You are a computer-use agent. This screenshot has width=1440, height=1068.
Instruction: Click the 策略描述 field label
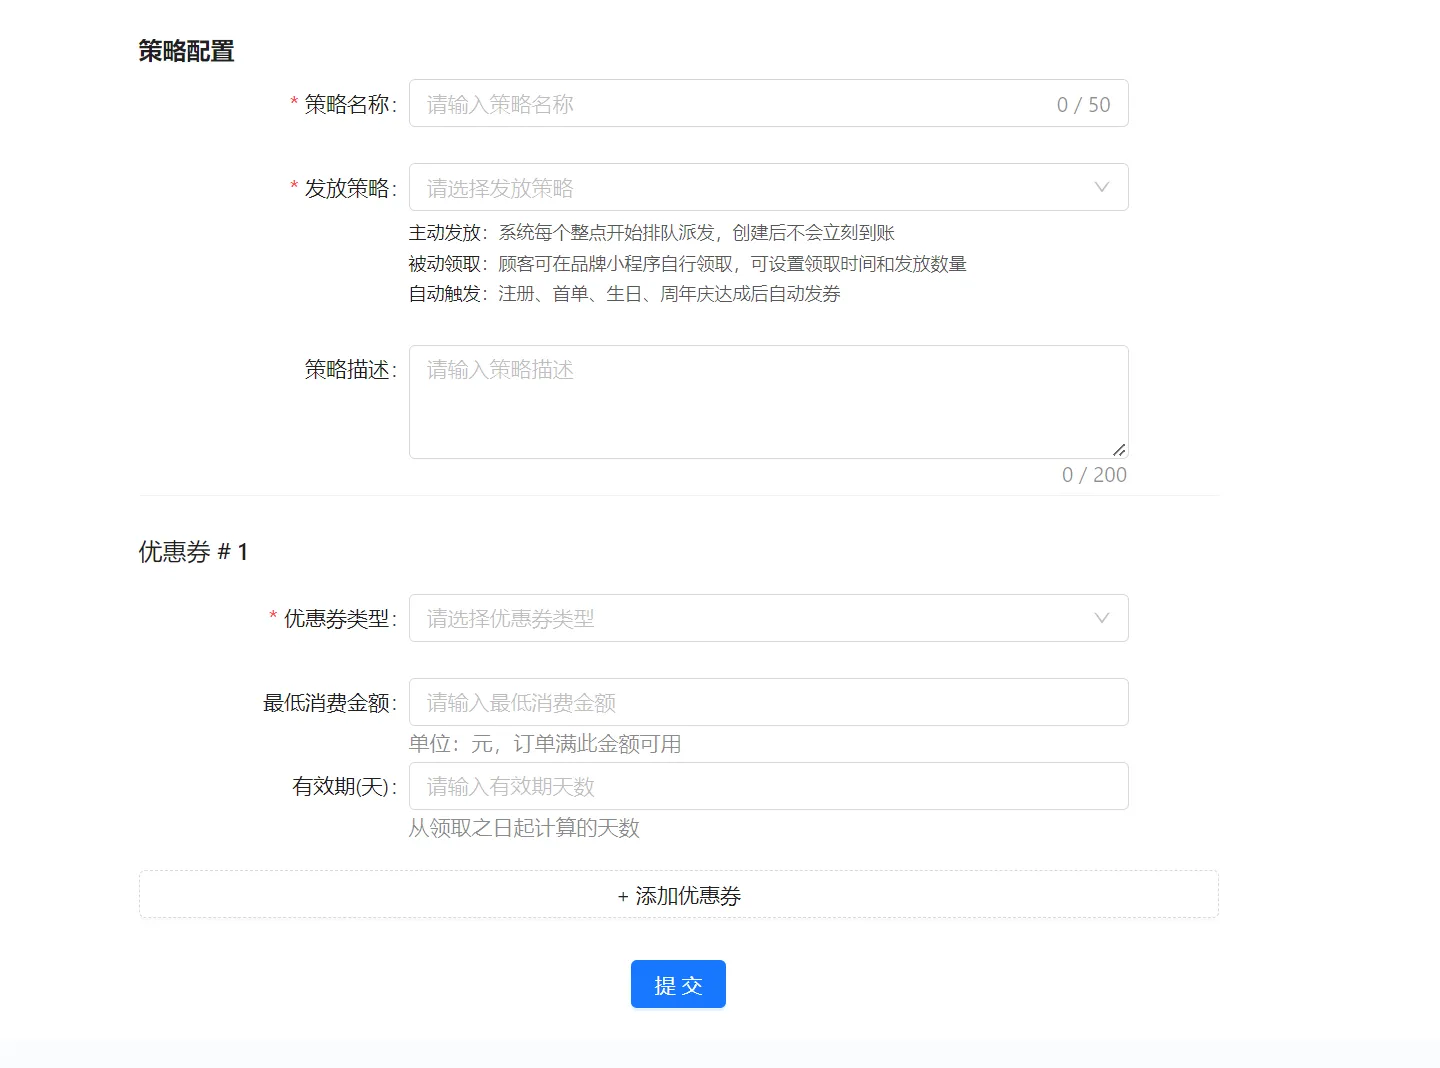(351, 370)
